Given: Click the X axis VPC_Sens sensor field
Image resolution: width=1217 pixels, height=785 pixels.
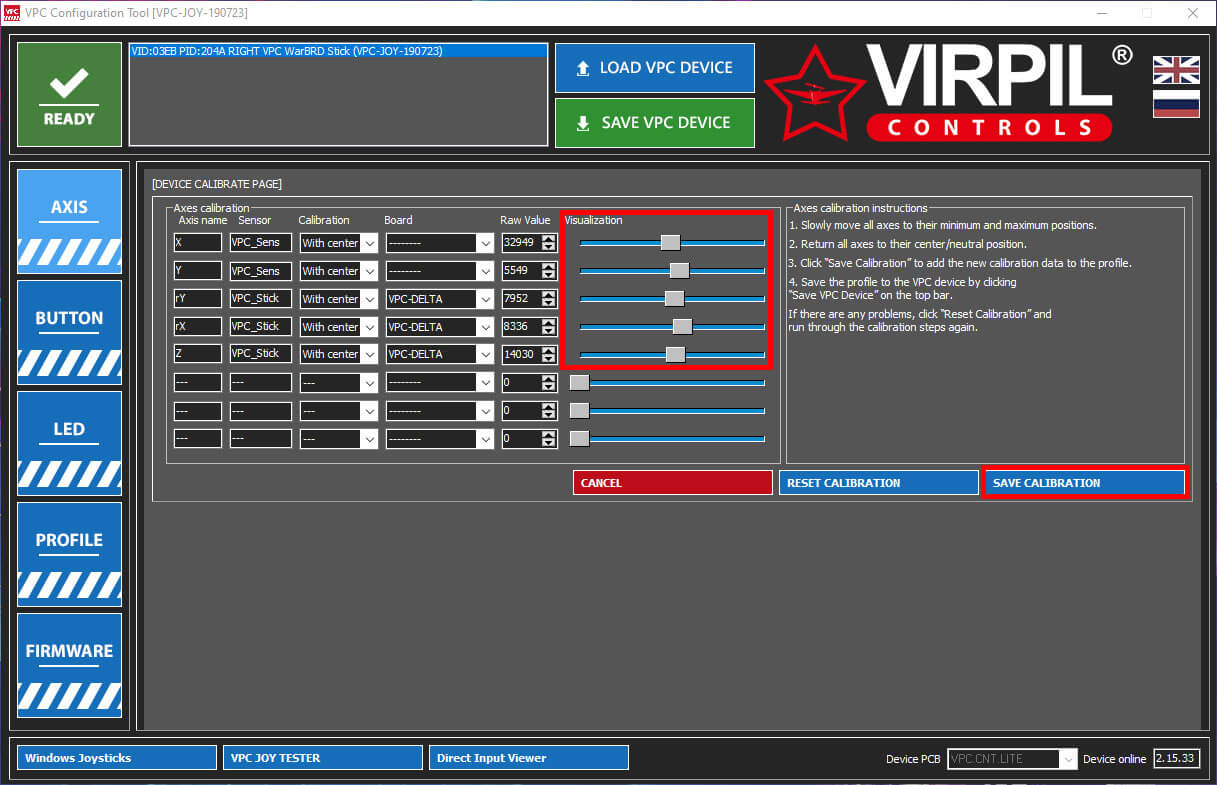Looking at the screenshot, I should click(261, 243).
